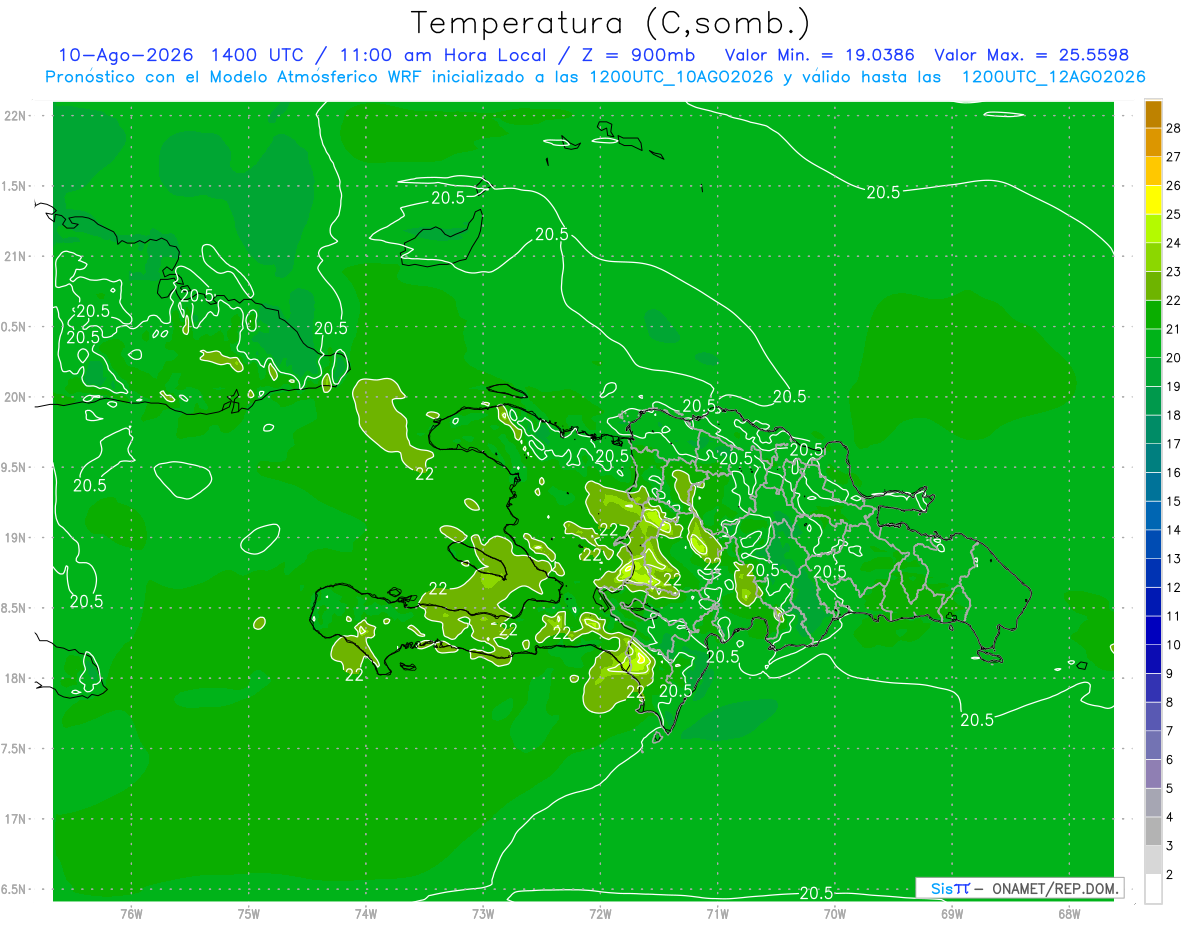
Task: Click the "ONAMET/REP.DOM." credit label
Action: (x=1054, y=888)
